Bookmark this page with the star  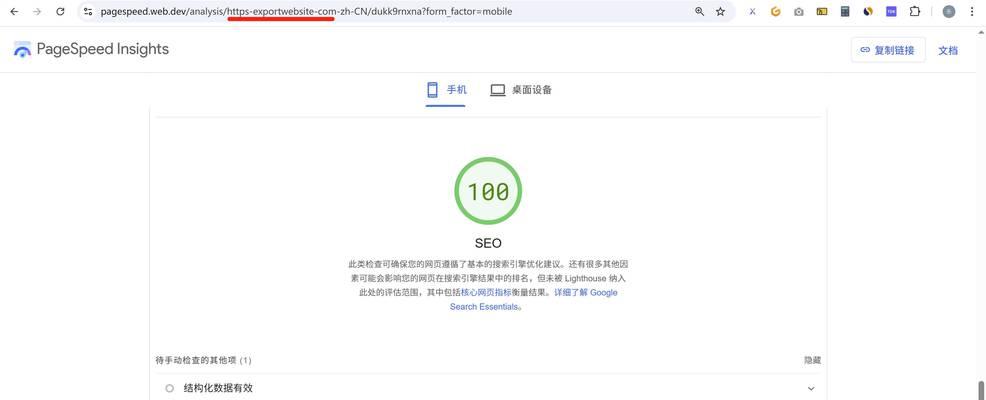tap(721, 11)
